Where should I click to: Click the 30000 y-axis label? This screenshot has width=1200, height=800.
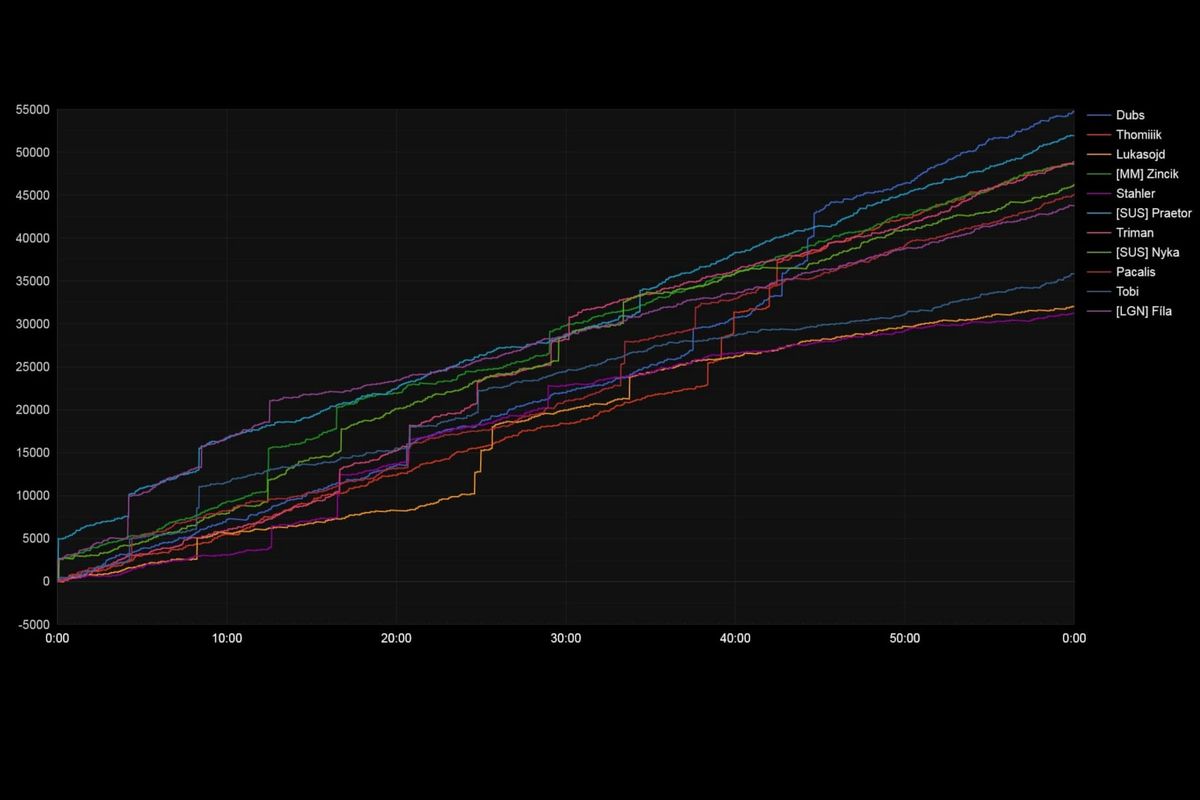pyautogui.click(x=33, y=324)
